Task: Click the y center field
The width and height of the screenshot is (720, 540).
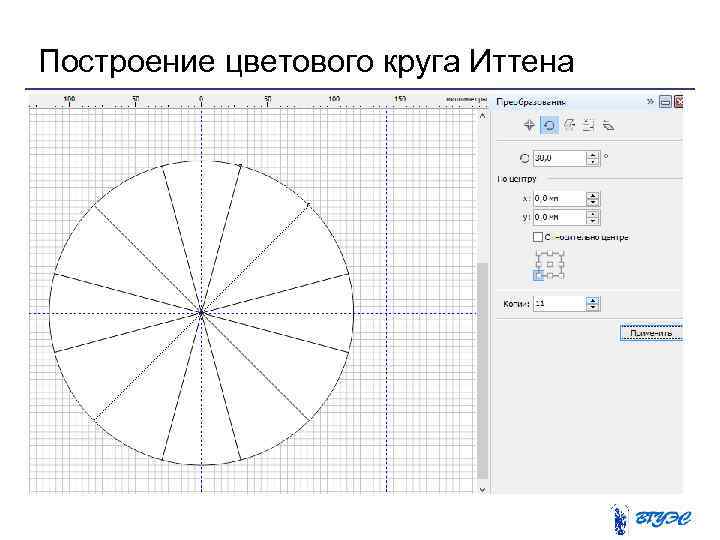Action: click(560, 217)
